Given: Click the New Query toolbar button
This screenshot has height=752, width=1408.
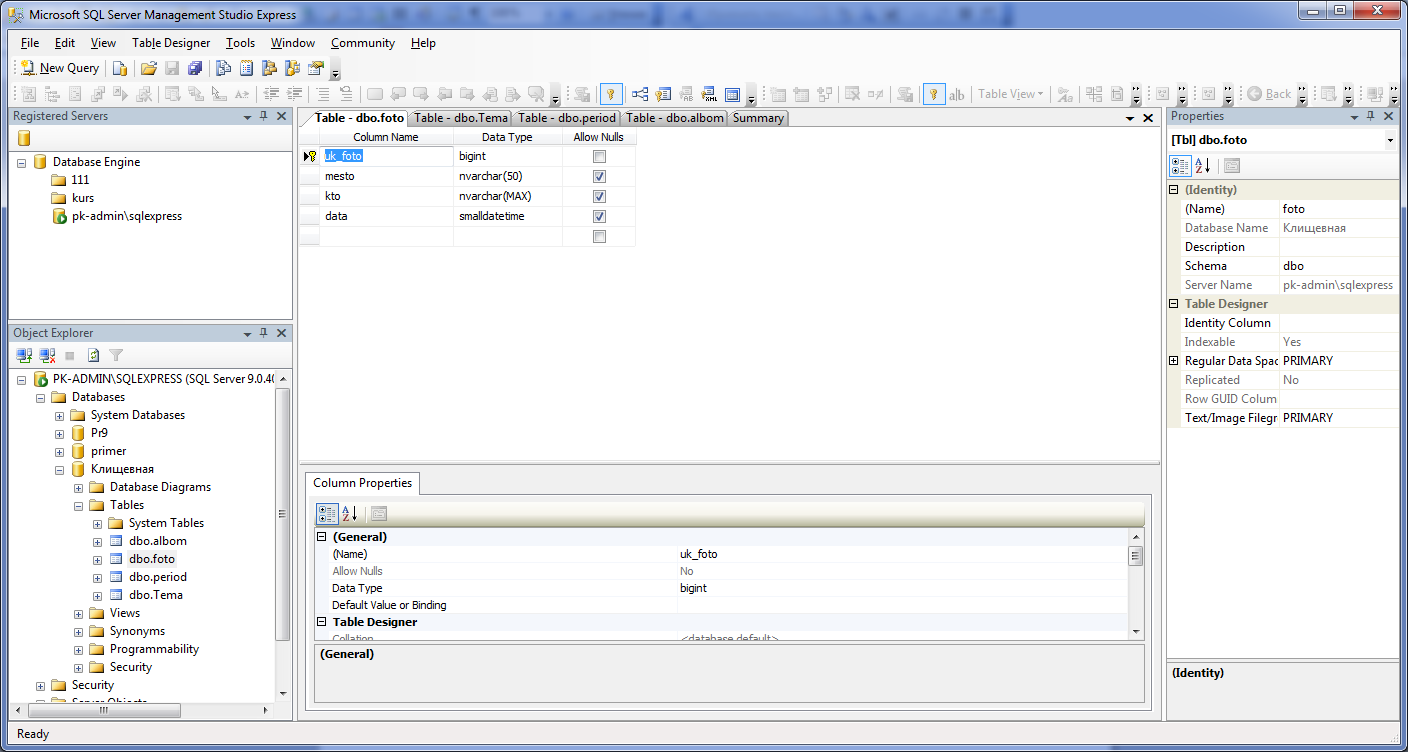Looking at the screenshot, I should [x=60, y=68].
